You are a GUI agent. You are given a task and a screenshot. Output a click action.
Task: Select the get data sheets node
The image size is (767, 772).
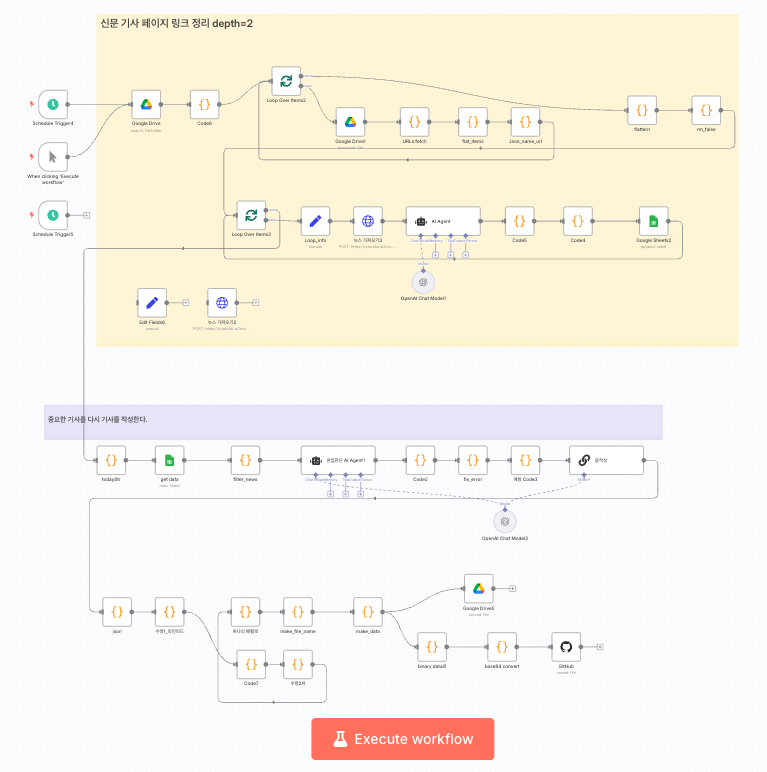pyautogui.click(x=169, y=461)
